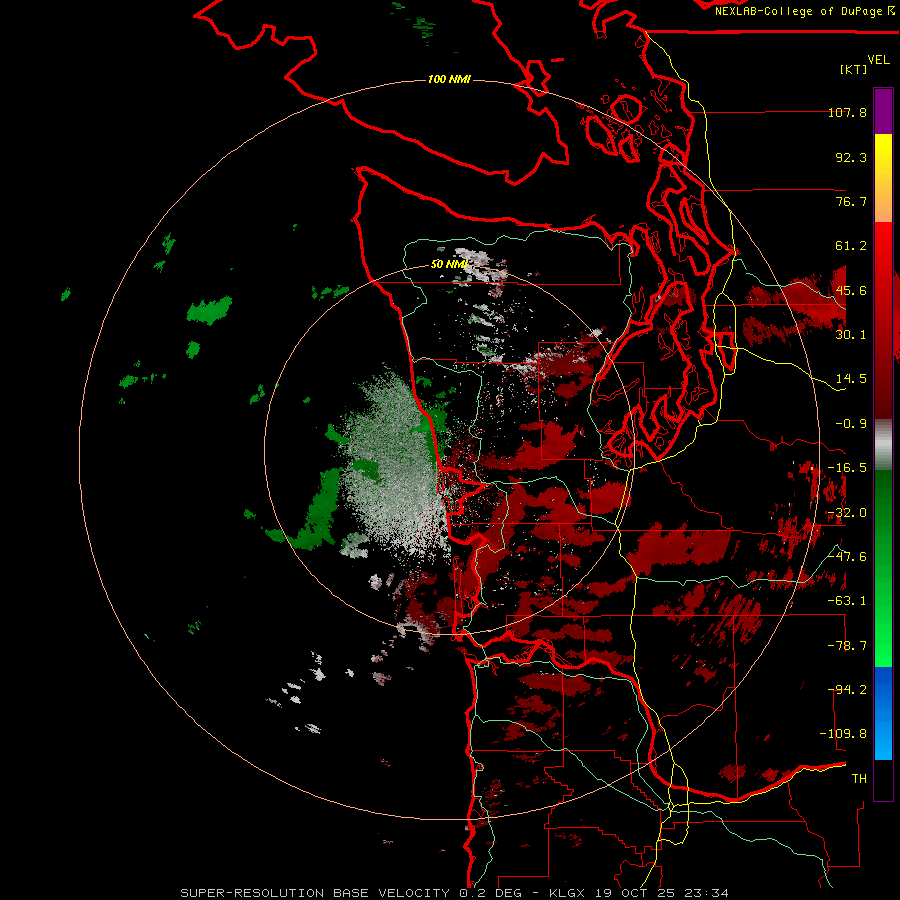Click the "KLGX" radar site identifier
The width and height of the screenshot is (900, 900).
coord(568,893)
